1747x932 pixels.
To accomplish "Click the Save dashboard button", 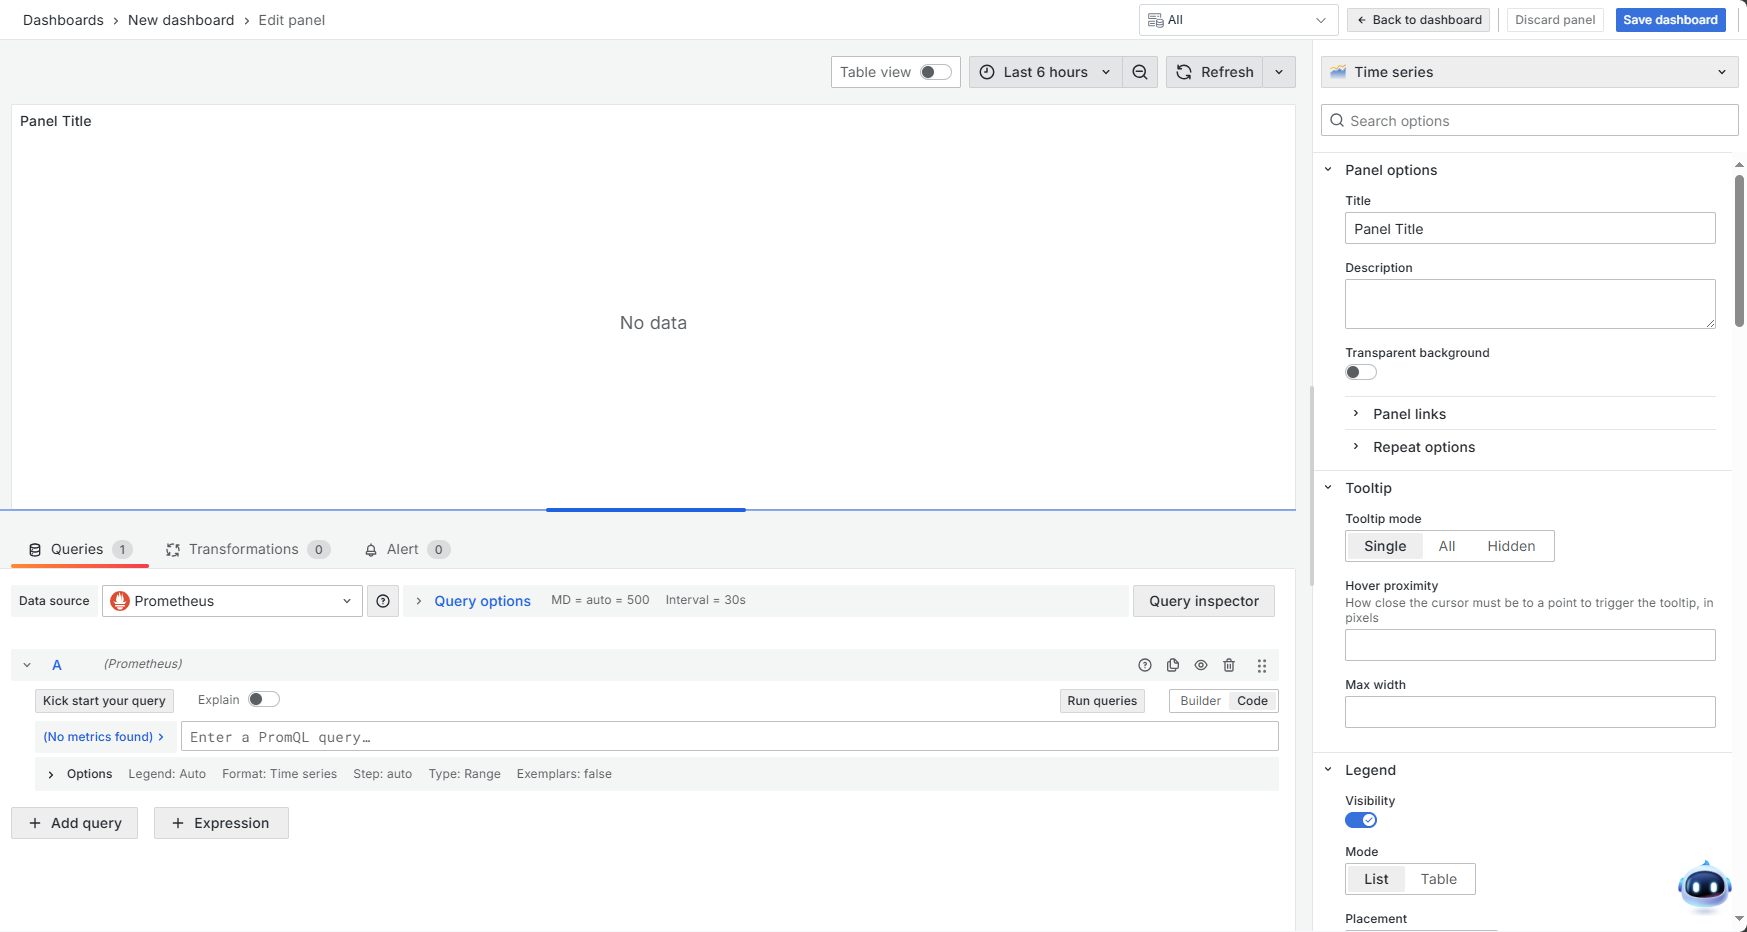I will [x=1669, y=20].
